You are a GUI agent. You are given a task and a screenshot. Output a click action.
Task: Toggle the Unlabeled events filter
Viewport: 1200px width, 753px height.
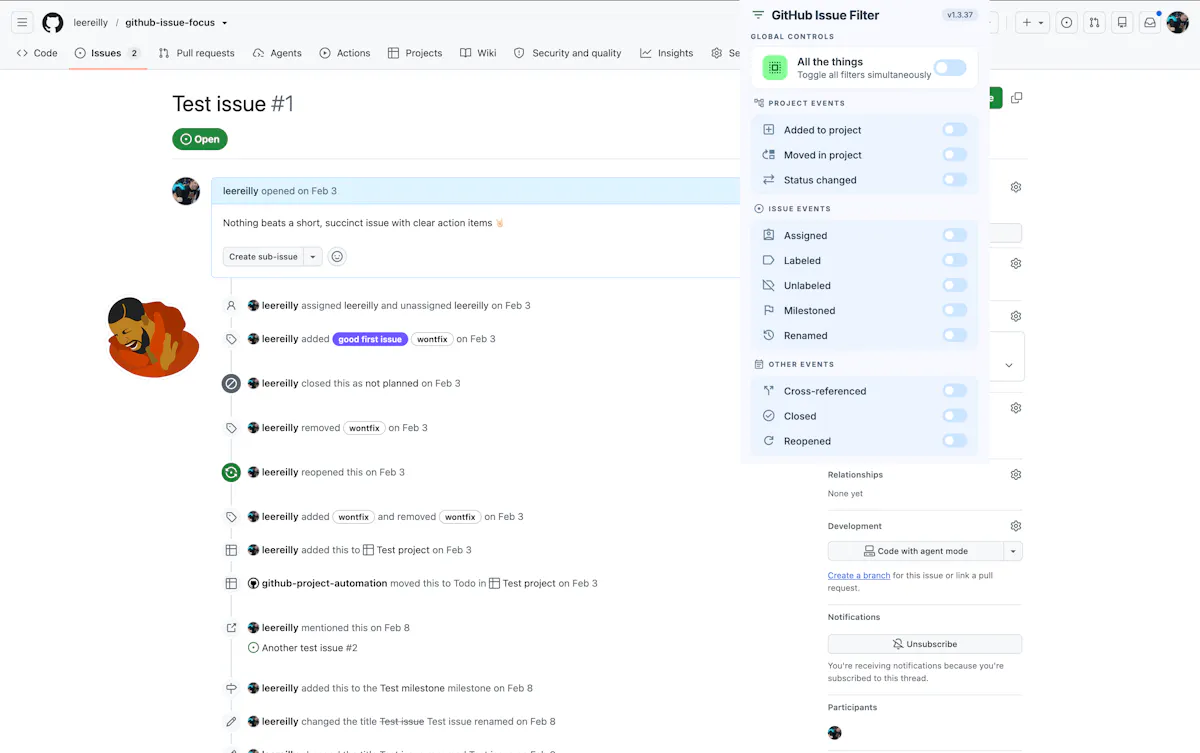955,285
